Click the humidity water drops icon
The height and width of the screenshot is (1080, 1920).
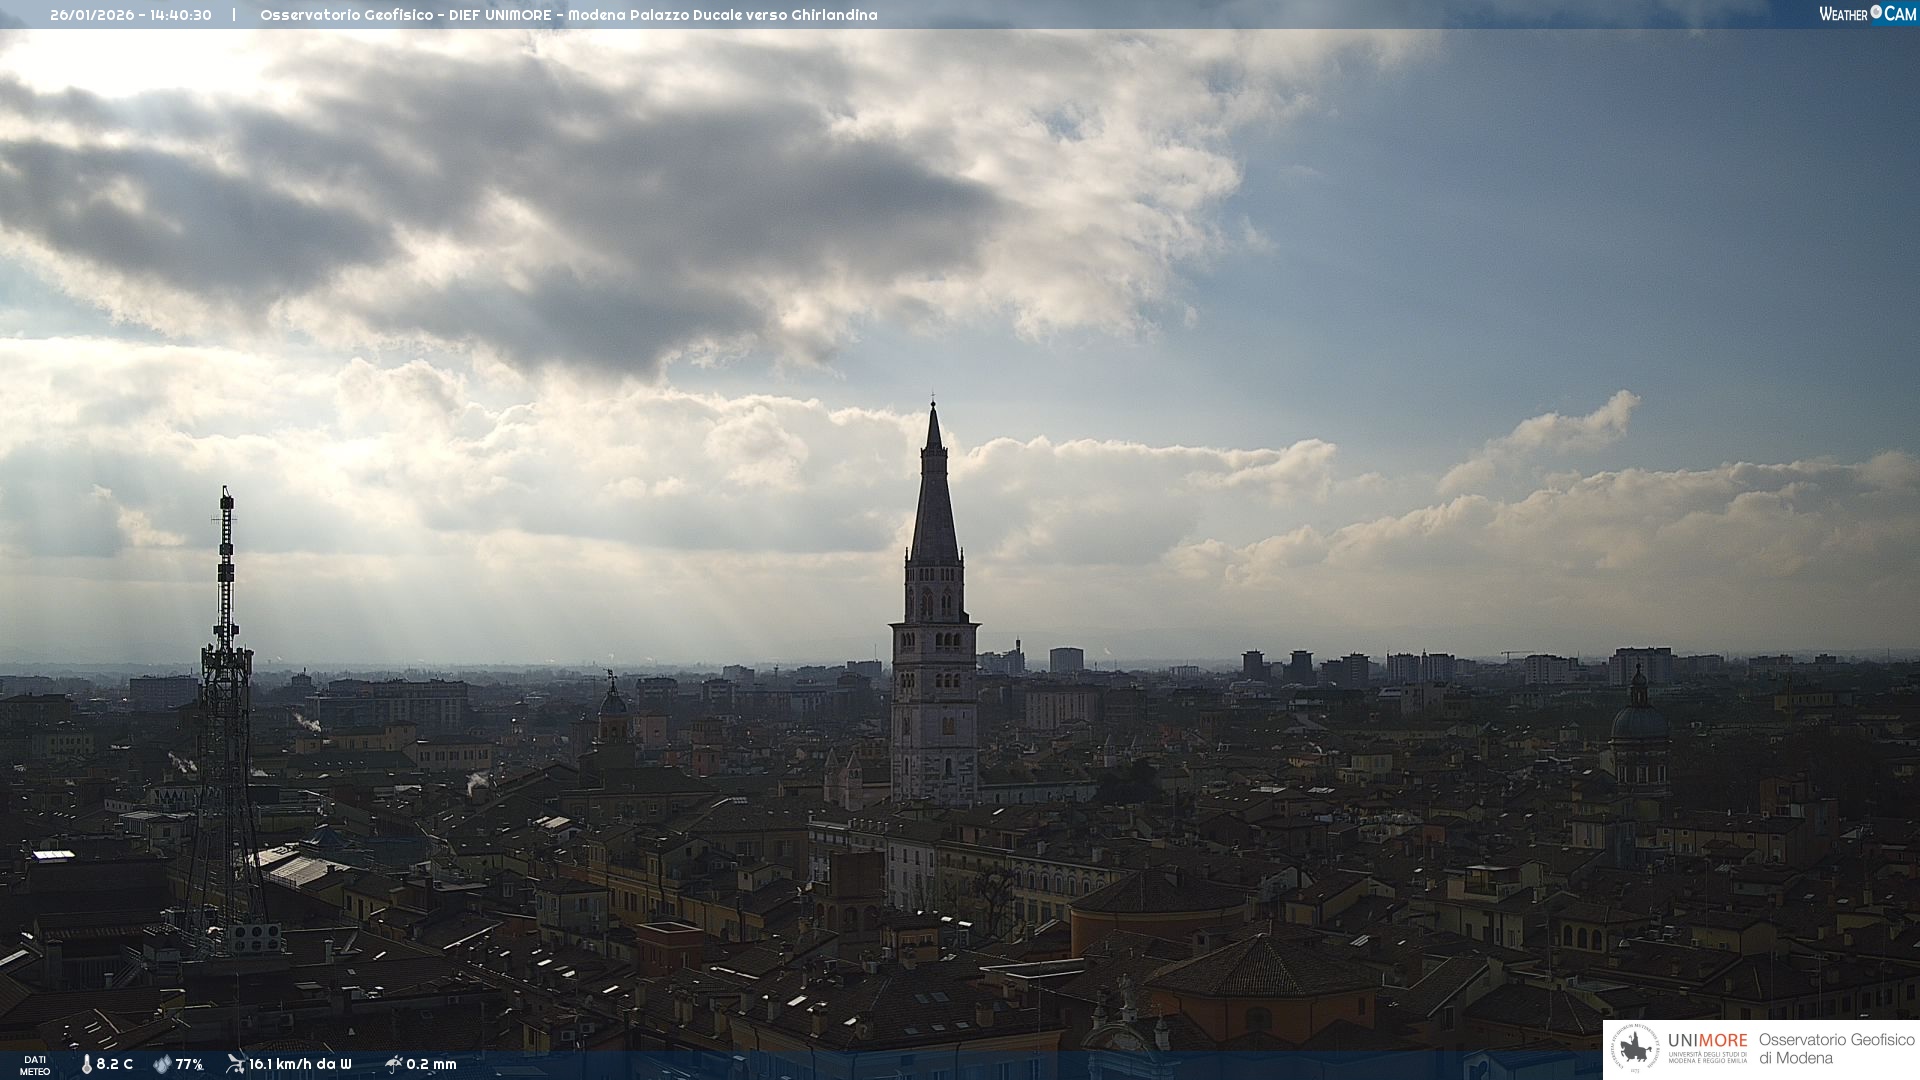coord(162,1064)
